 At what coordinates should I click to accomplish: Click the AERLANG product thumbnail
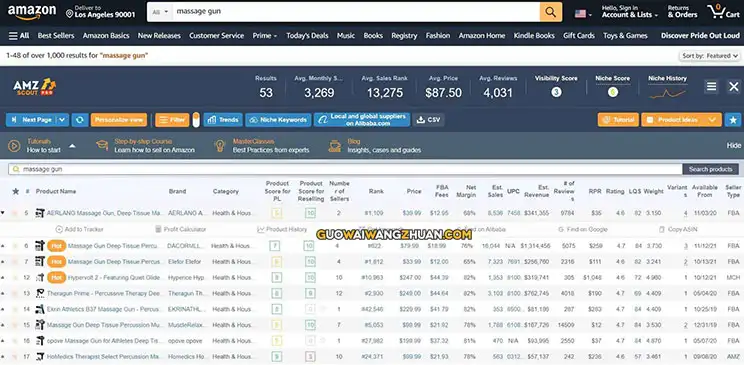40,214
